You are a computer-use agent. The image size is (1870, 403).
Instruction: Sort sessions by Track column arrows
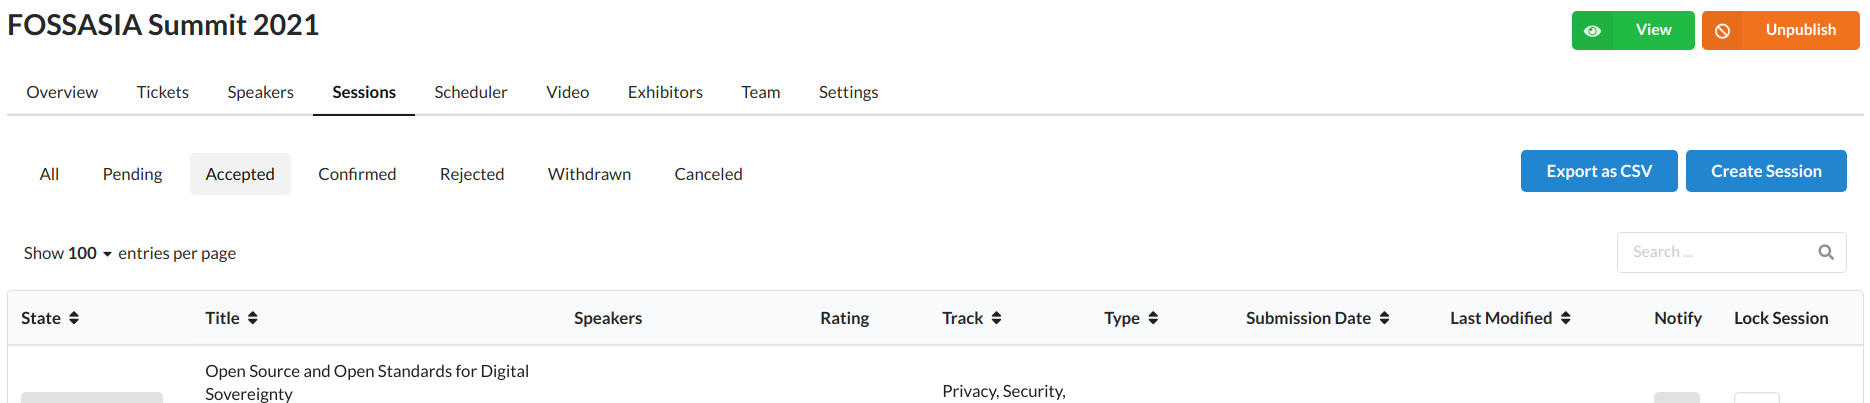coord(996,318)
